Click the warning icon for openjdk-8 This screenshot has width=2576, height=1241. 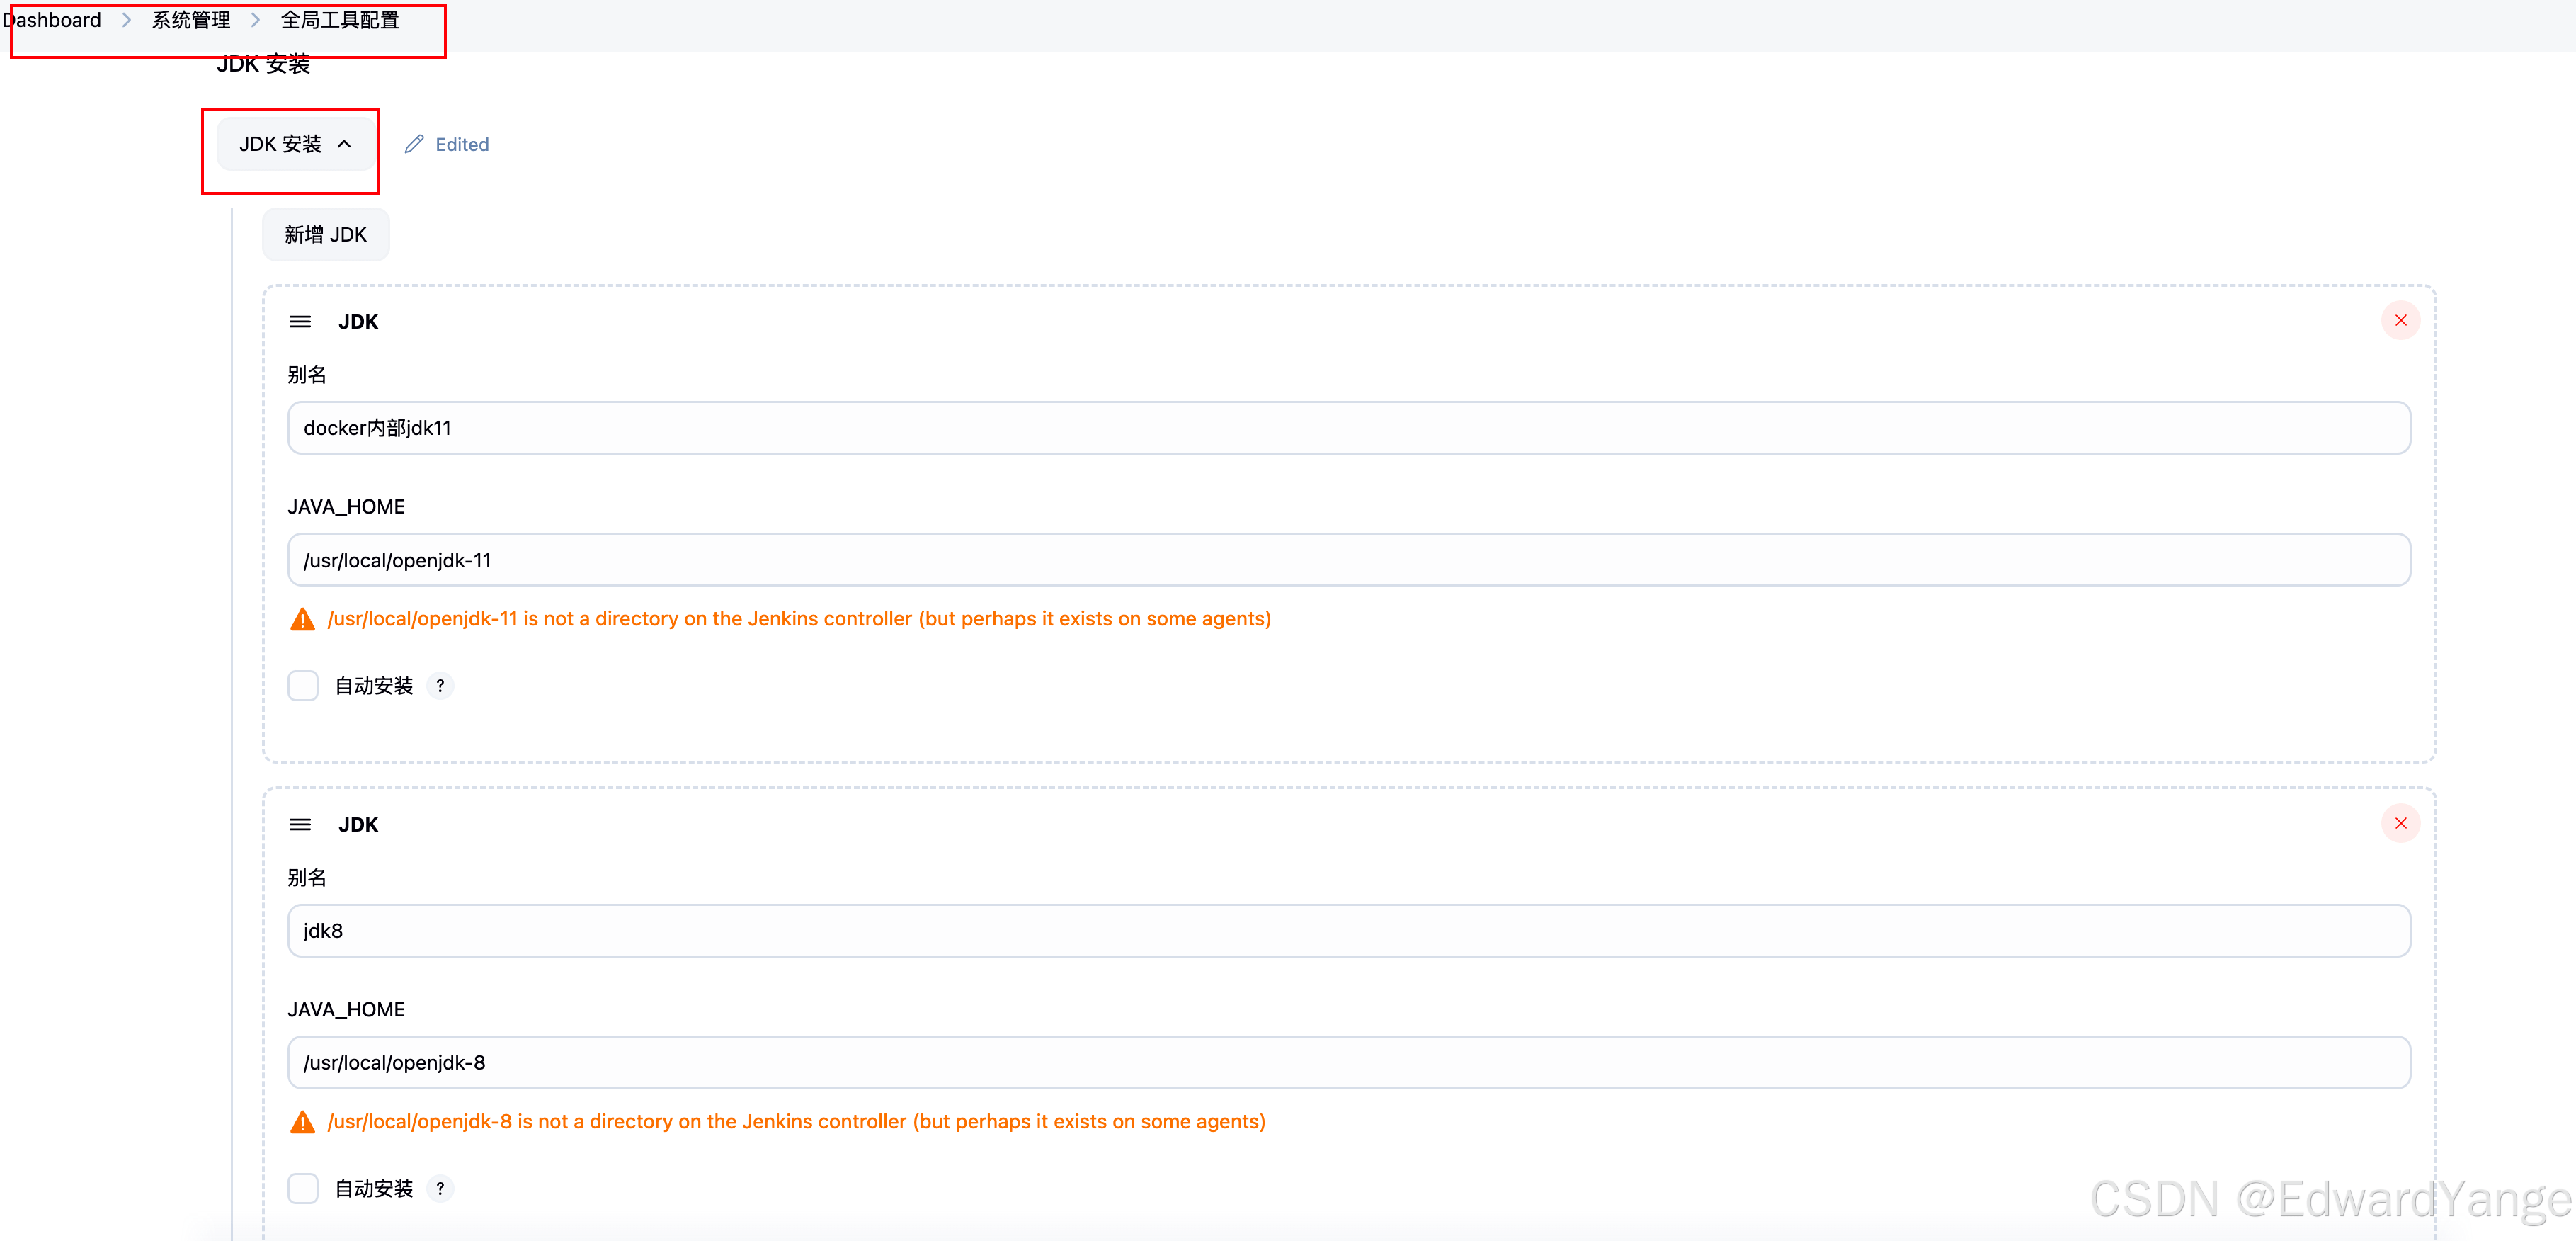tap(302, 1123)
